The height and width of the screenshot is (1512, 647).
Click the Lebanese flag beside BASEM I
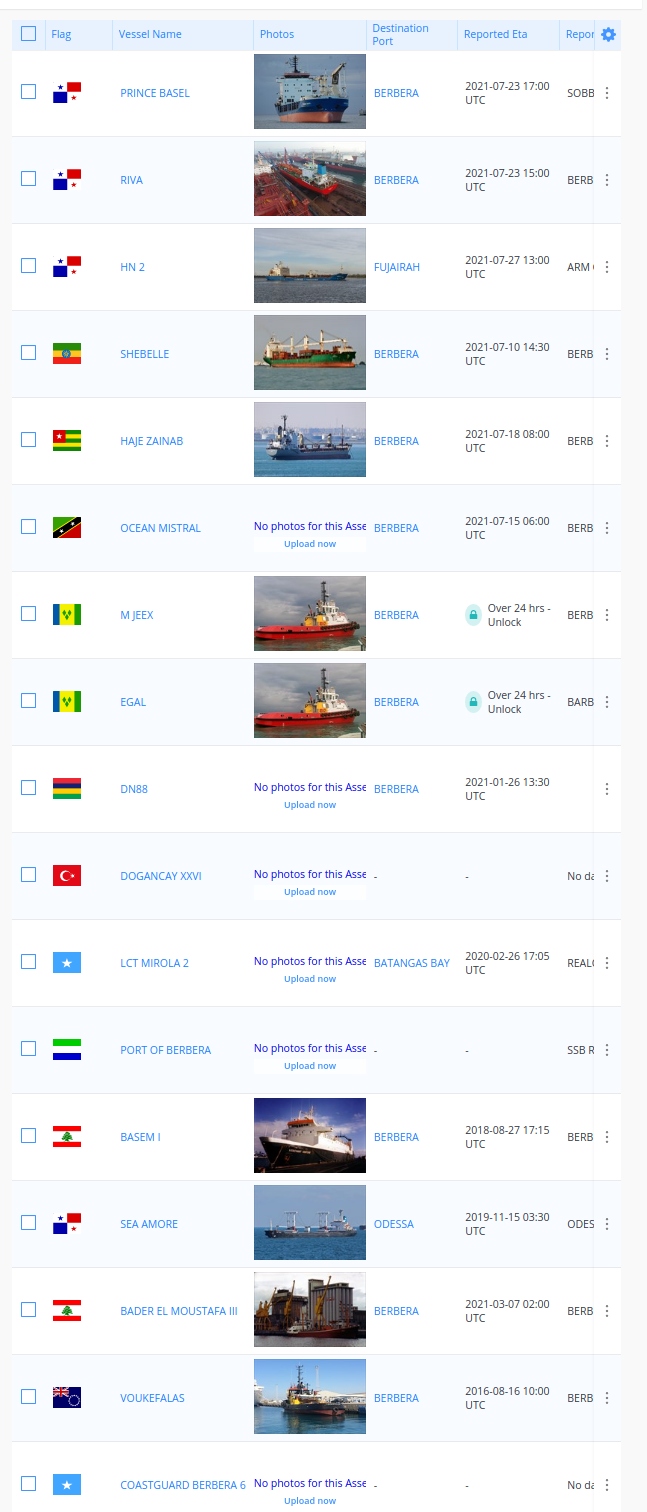click(x=67, y=1137)
